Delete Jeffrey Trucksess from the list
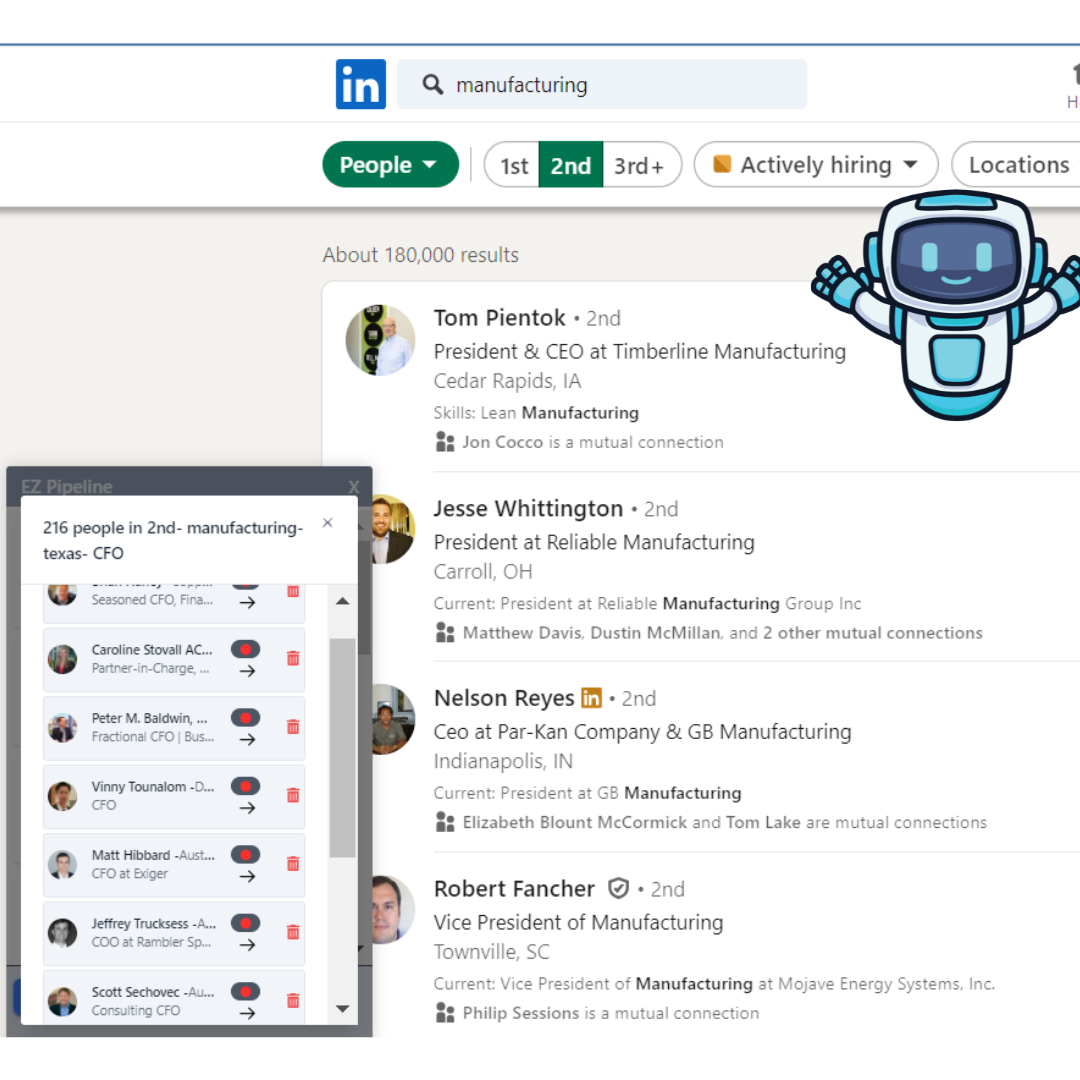 coord(293,932)
